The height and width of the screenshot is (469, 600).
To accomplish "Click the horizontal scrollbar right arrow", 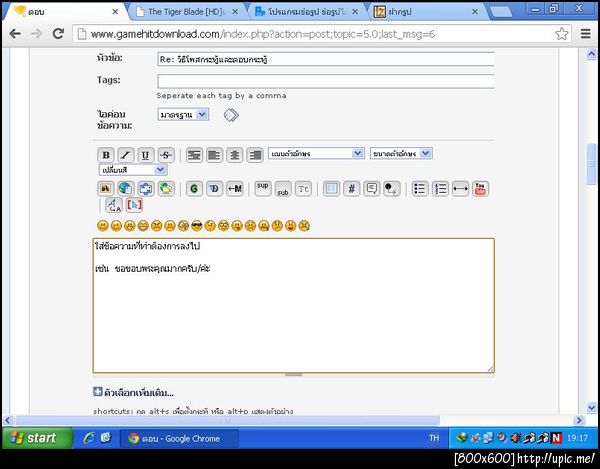I will coord(579,420).
